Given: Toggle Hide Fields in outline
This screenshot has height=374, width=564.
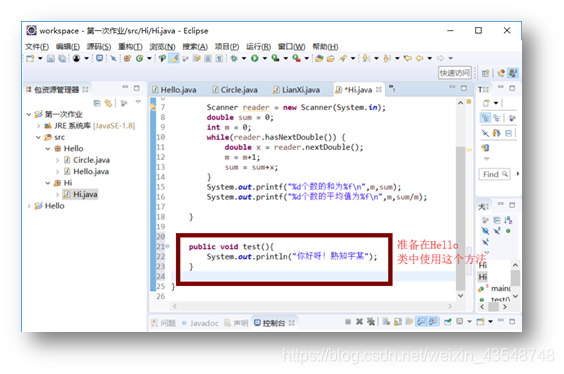Looking at the screenshot, I should coord(485,231).
